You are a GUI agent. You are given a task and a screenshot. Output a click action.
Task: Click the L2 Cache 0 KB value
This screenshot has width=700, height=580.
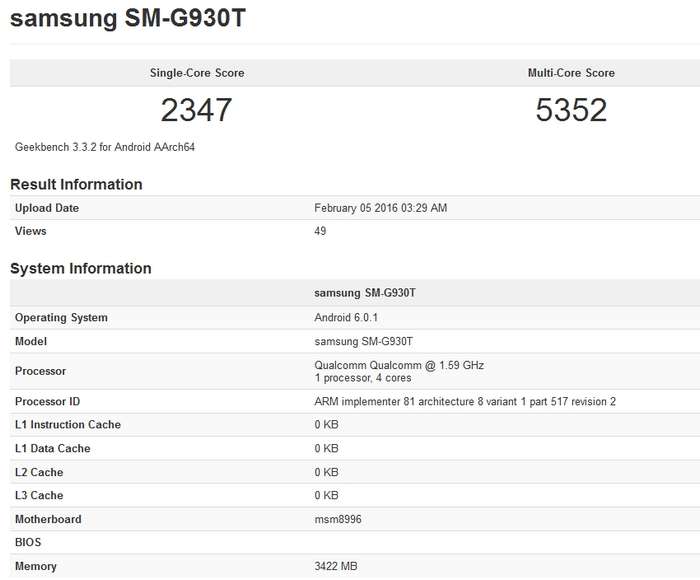click(x=326, y=472)
